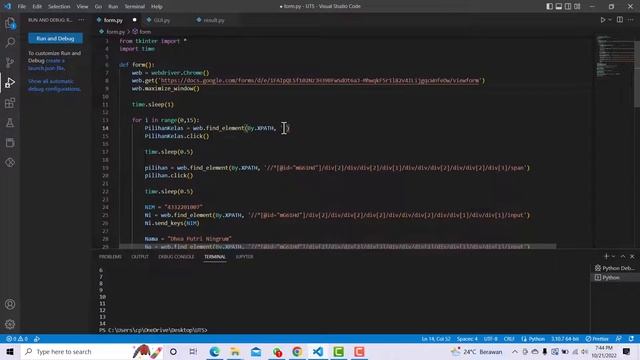Open the Explorer view in activity bar
The image size is (640, 360).
[10, 23]
